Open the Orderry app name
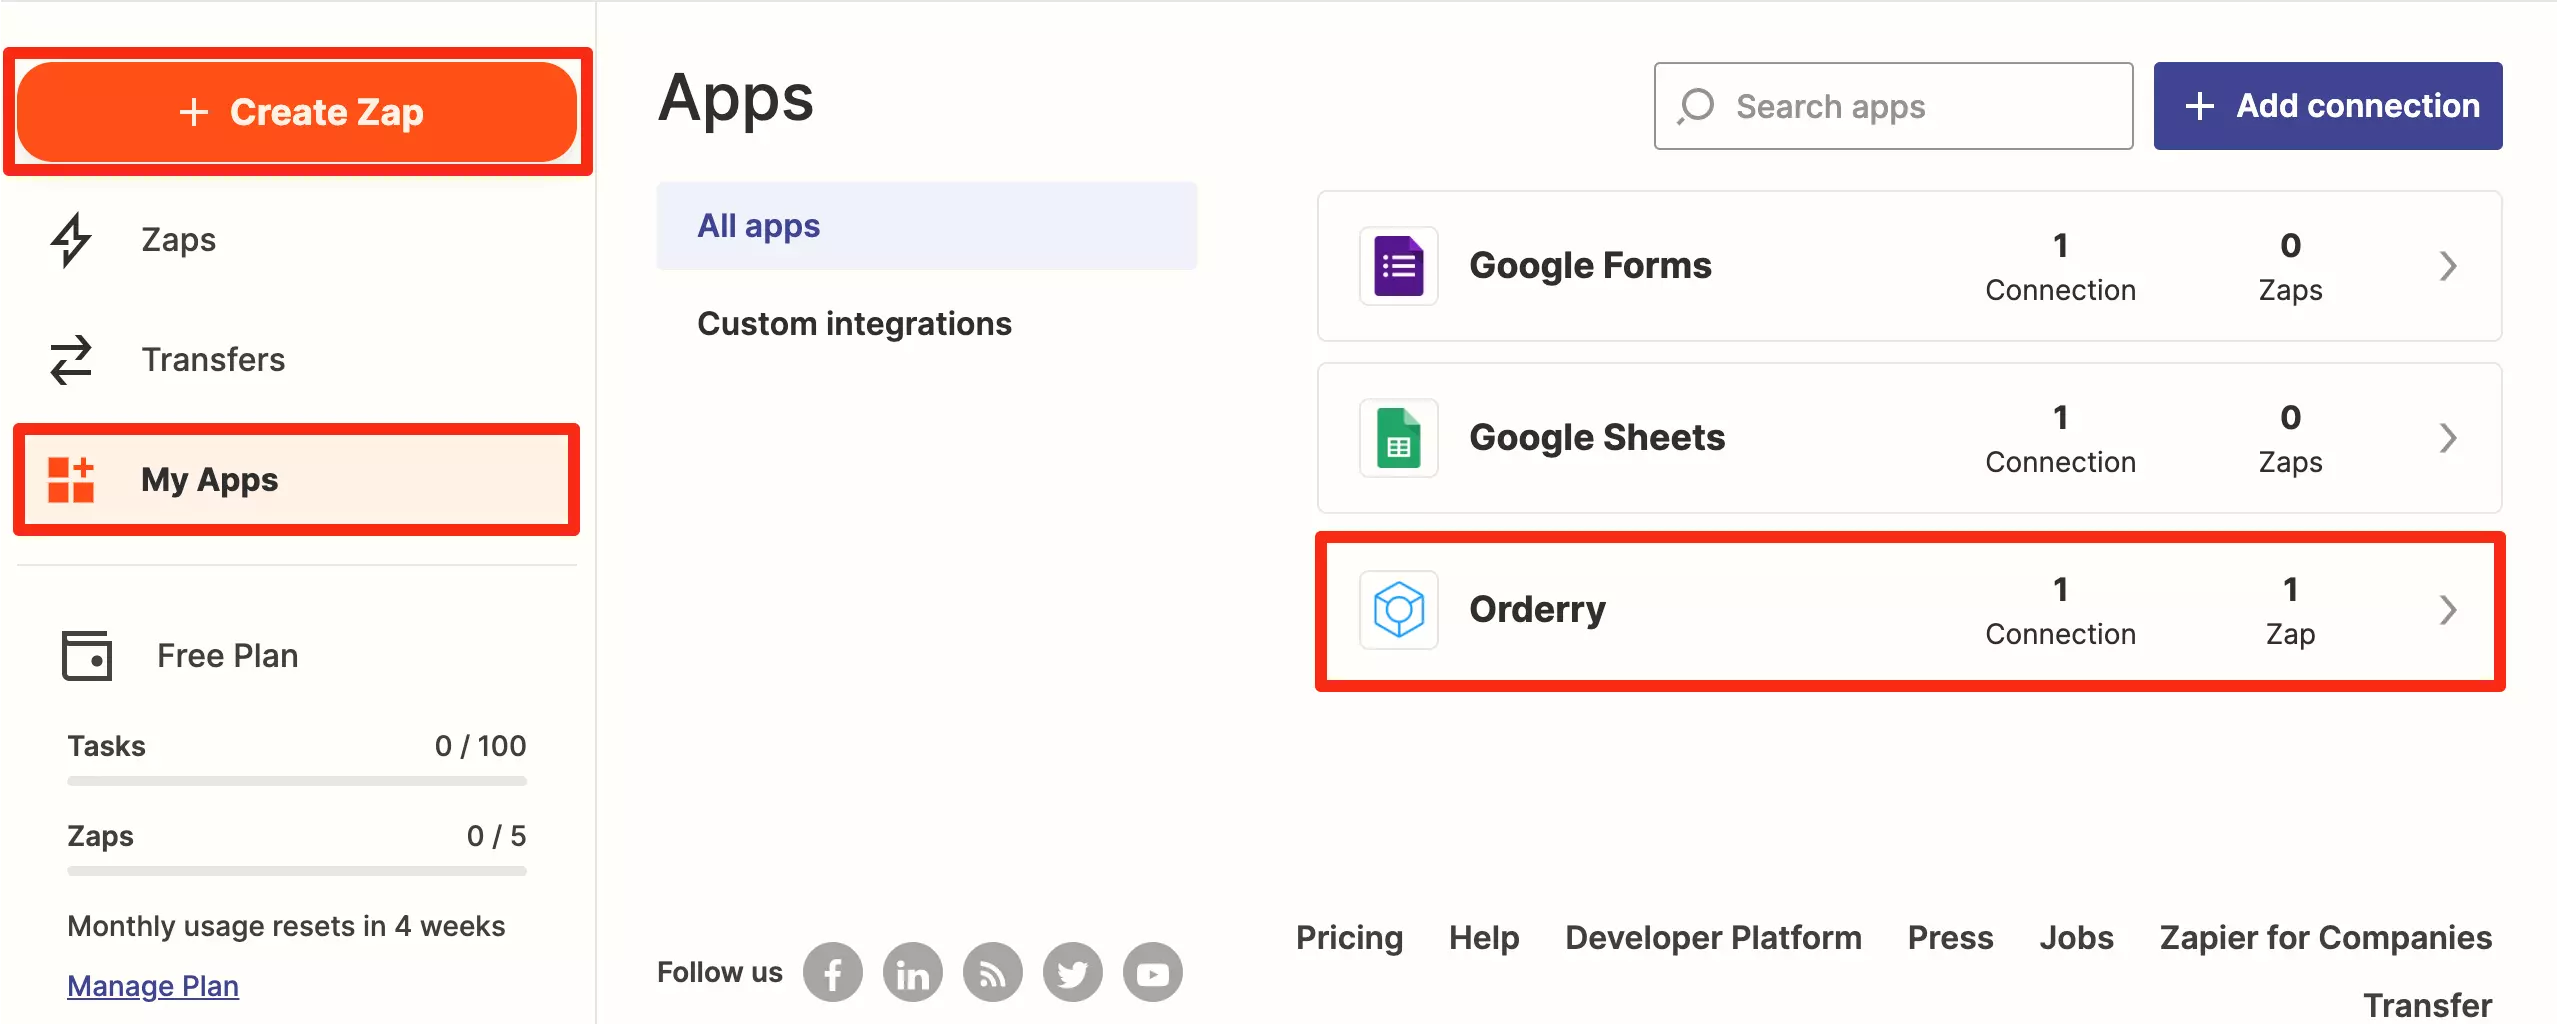This screenshot has width=2557, height=1024. pos(1537,610)
